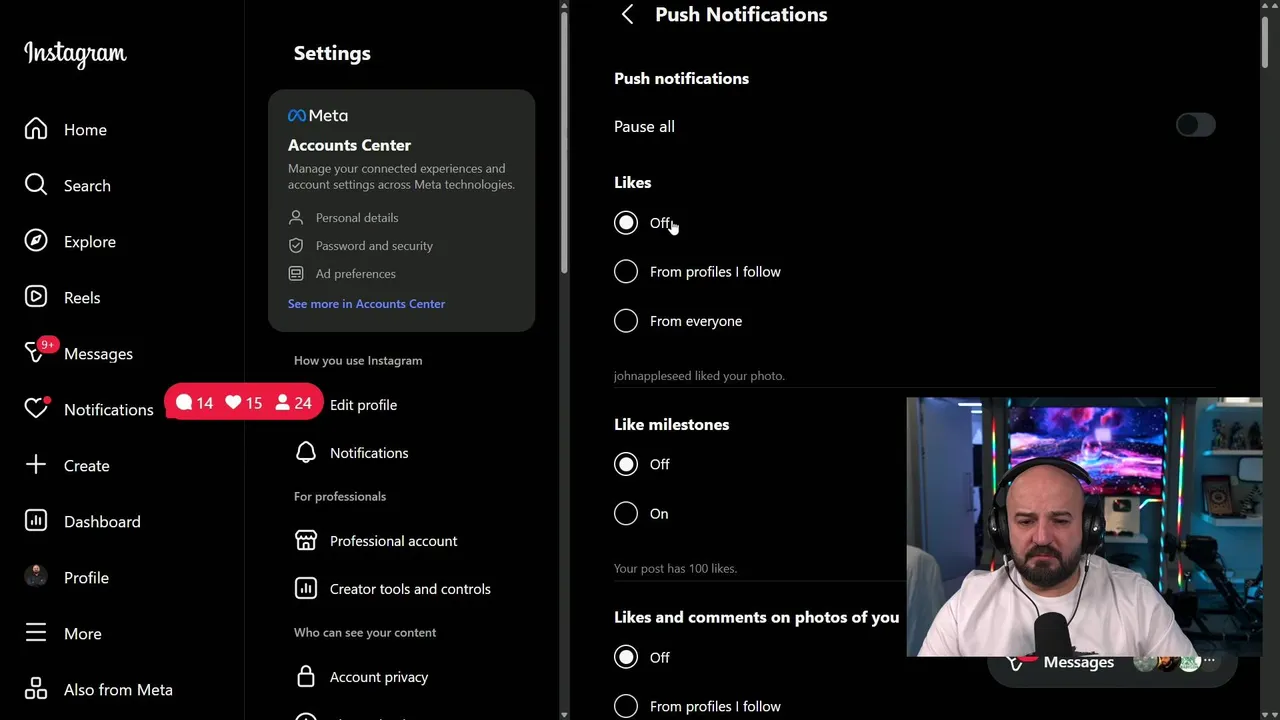Screen dimensions: 1280x720
Task: Click Password and security shield icon
Action: click(x=296, y=245)
